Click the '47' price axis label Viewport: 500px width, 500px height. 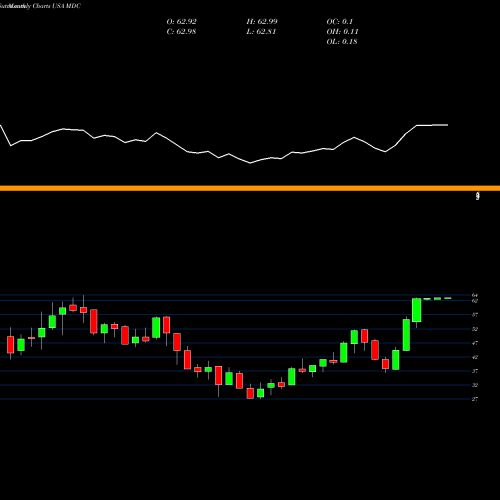click(x=475, y=343)
